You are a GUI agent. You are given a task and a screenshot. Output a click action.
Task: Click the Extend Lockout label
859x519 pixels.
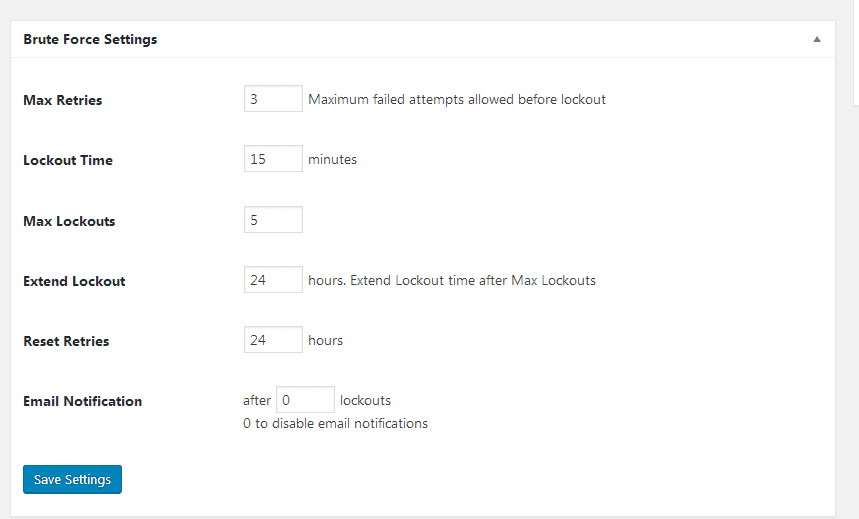(74, 281)
